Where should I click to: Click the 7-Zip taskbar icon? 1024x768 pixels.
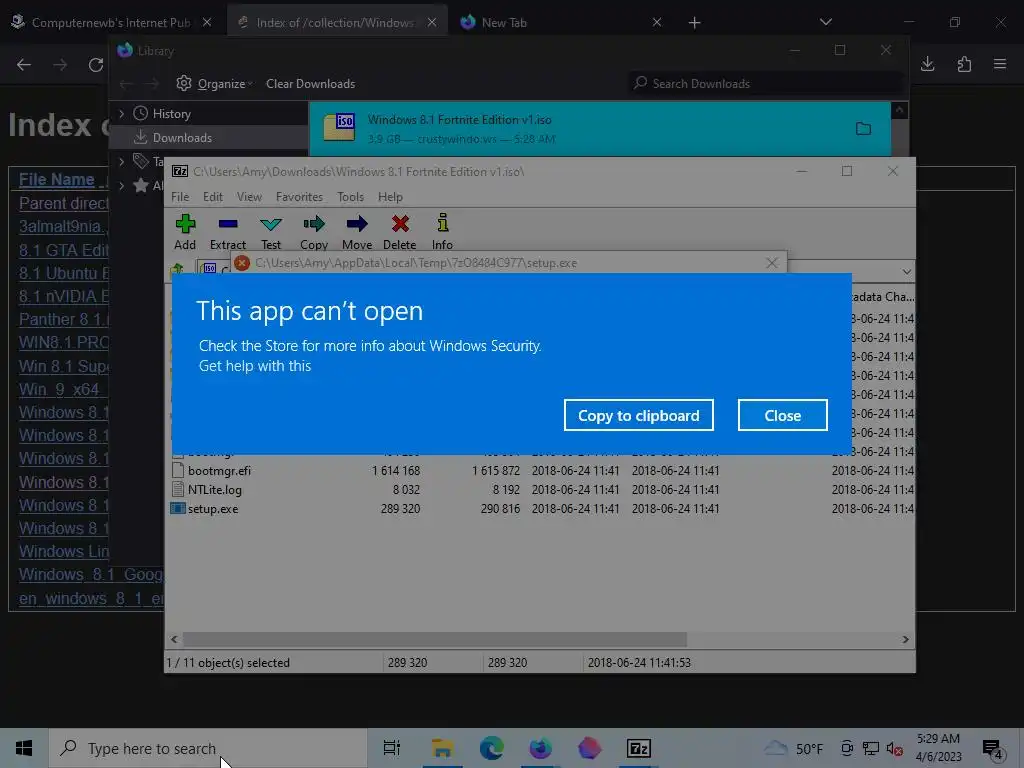pos(638,748)
